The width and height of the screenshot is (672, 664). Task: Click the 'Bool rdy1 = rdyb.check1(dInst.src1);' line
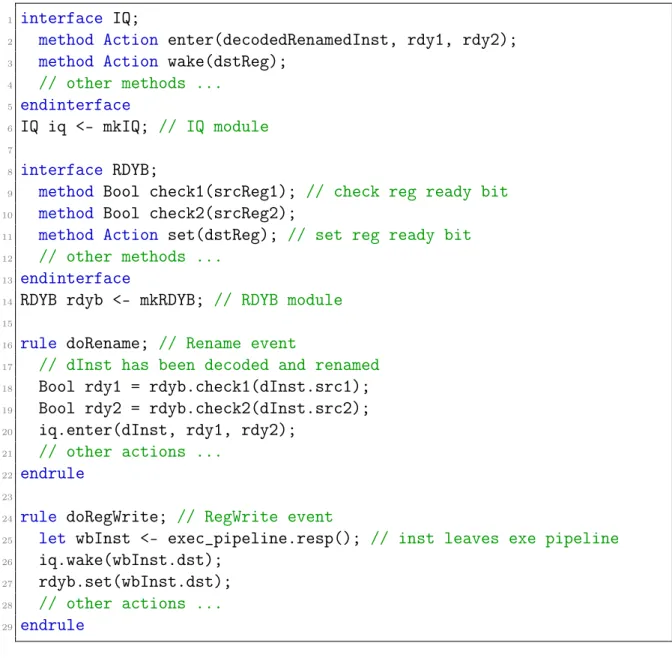(204, 387)
